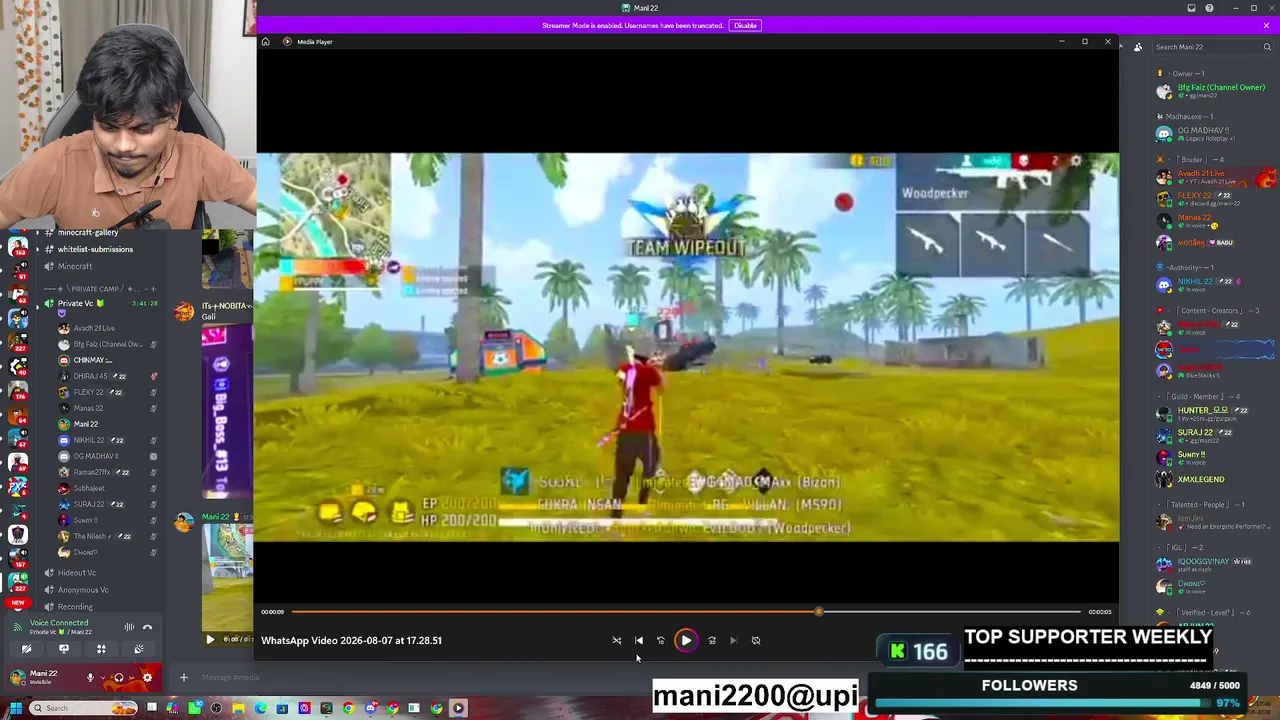Turn on camera in voice panel
Viewport: 1280px width, 720px height.
pos(27,649)
